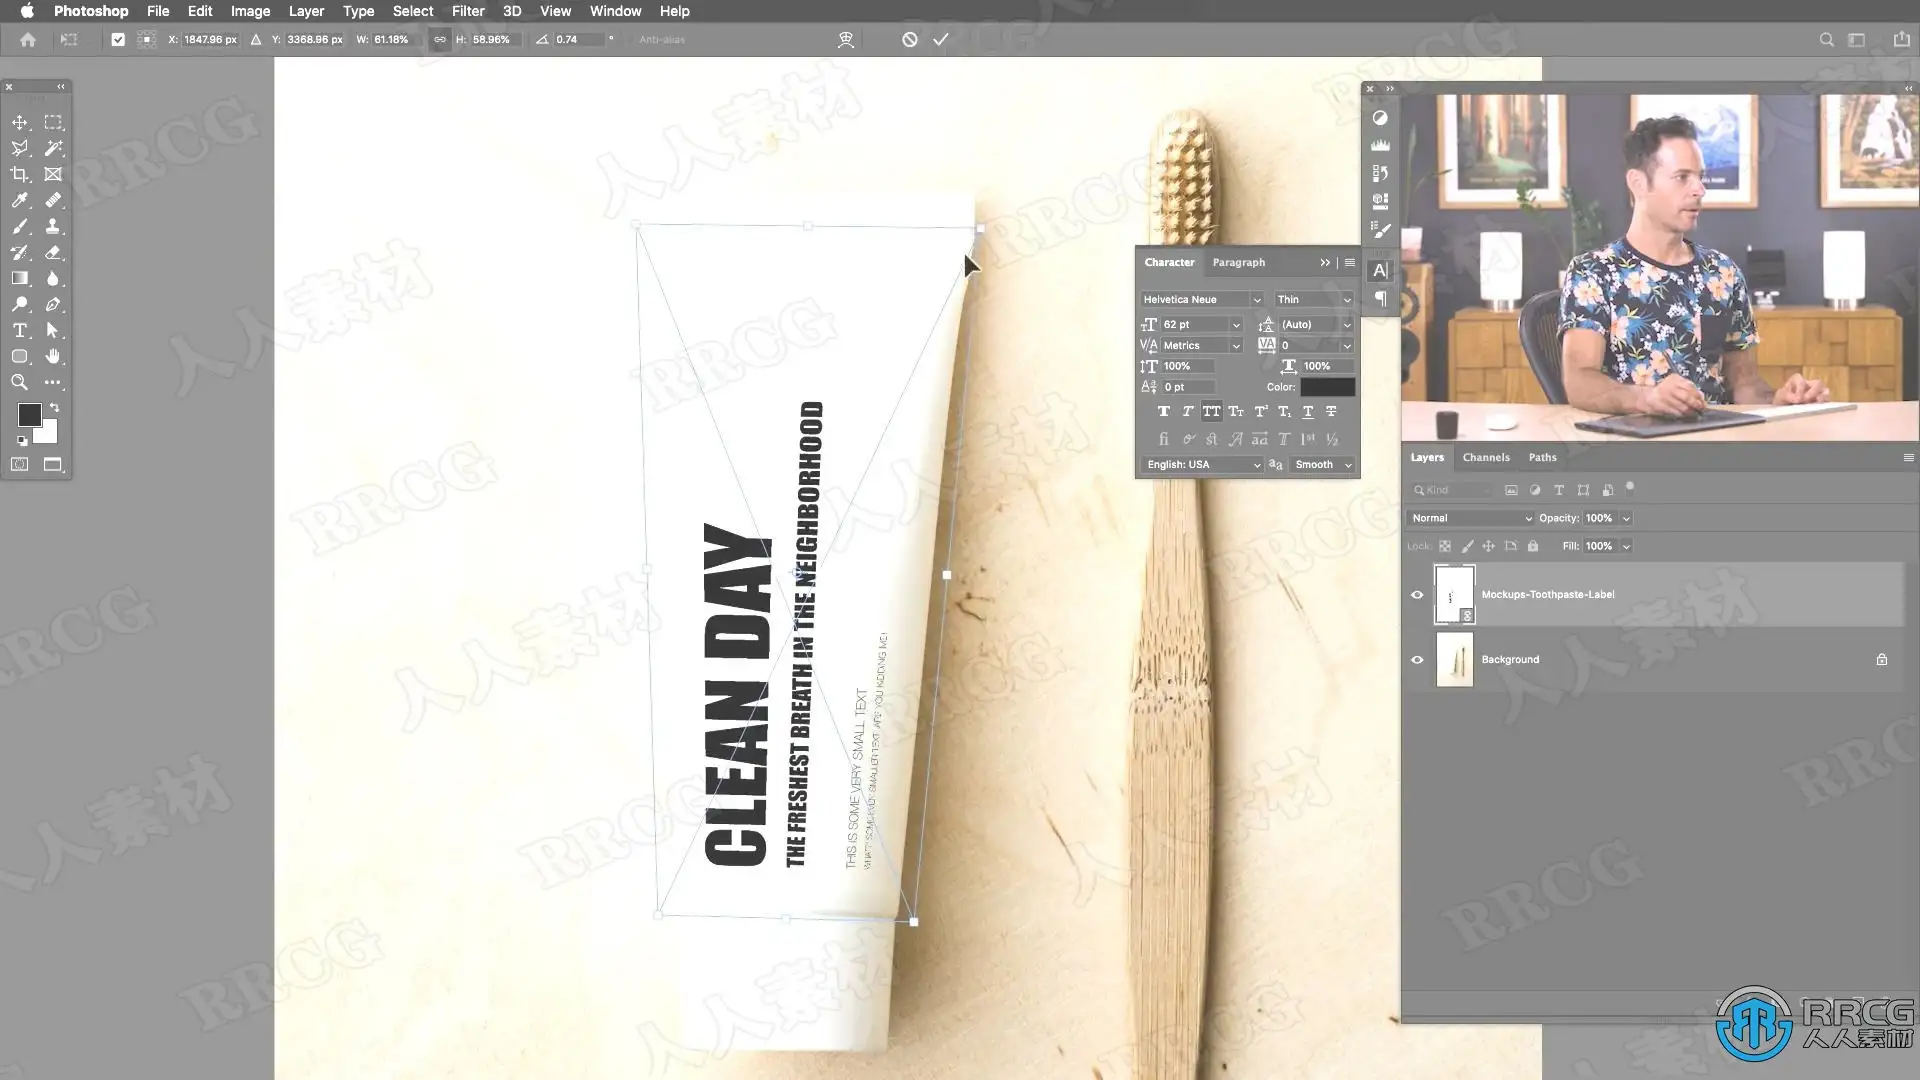Switch to the Paragraph tab
The width and height of the screenshot is (1920, 1080).
(1238, 262)
